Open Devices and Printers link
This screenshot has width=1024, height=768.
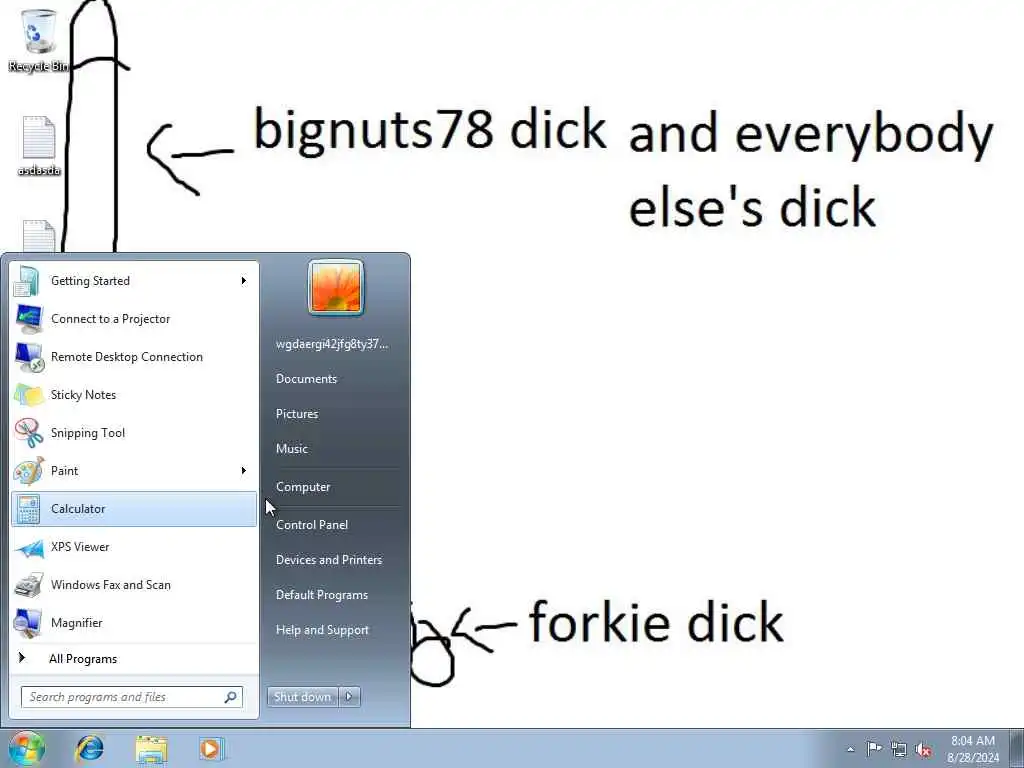pyautogui.click(x=329, y=560)
